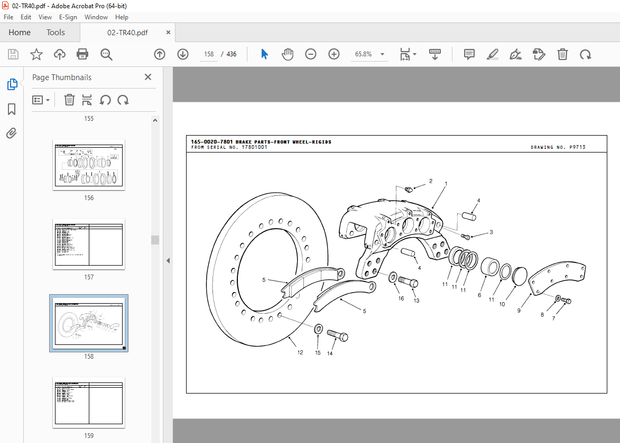Select page 158 thumbnail

click(x=89, y=323)
